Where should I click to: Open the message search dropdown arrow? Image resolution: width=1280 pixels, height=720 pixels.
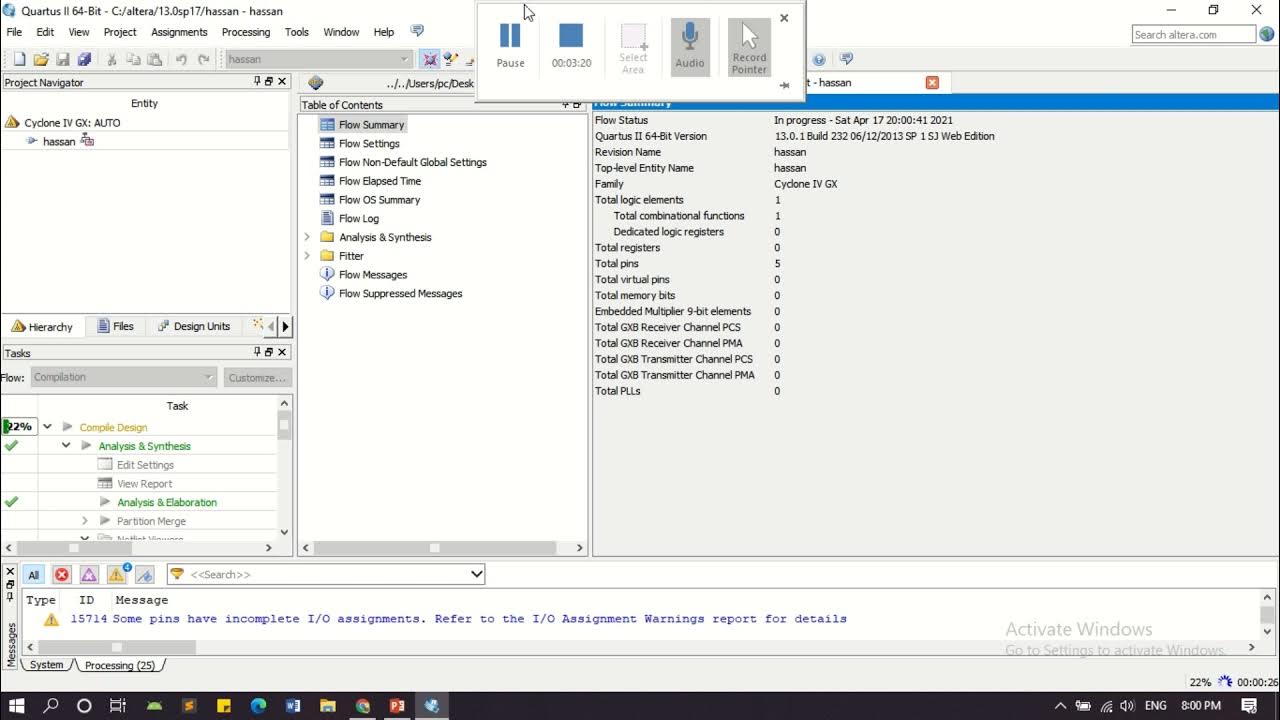coord(477,574)
